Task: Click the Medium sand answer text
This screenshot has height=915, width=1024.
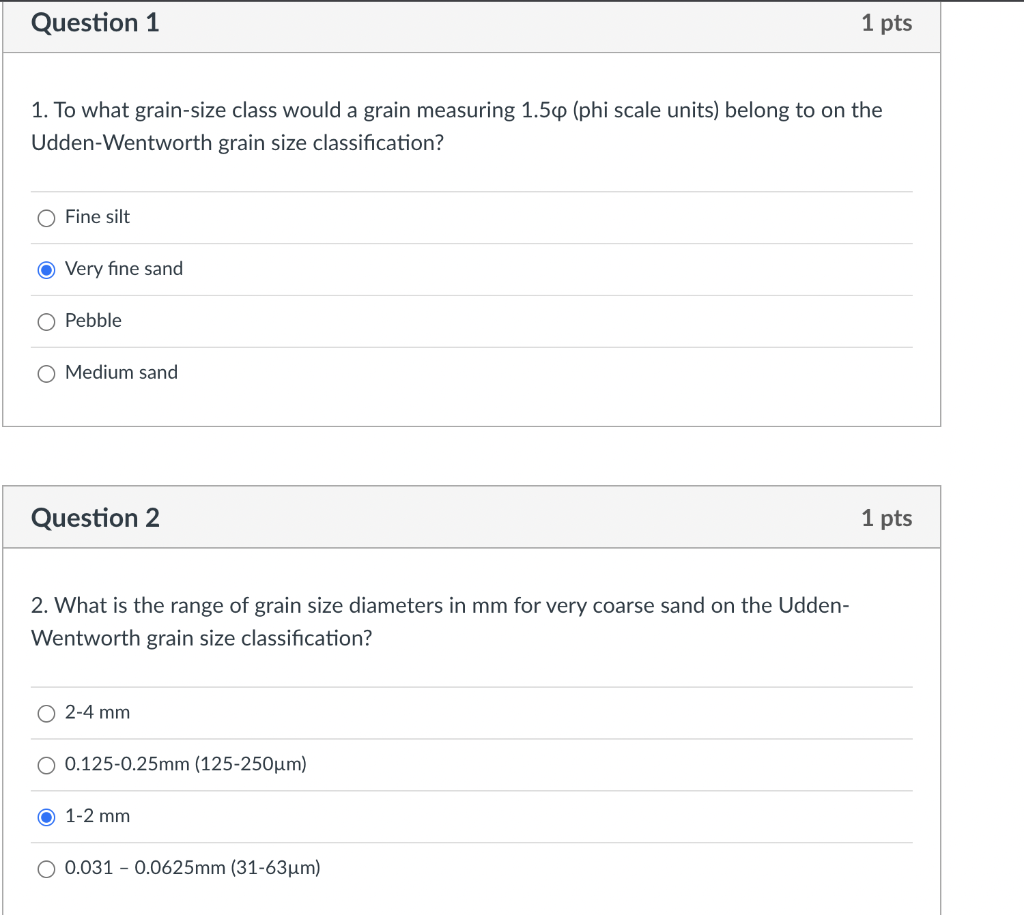Action: pyautogui.click(x=120, y=372)
